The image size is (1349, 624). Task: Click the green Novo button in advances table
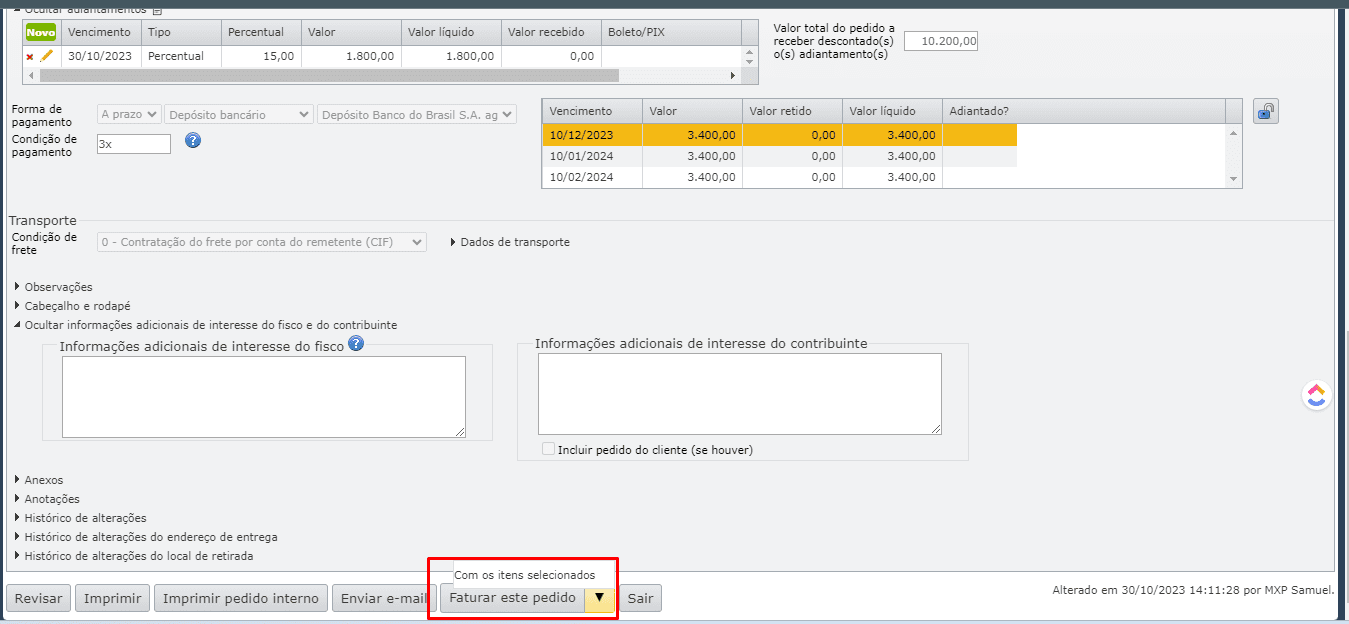(41, 32)
